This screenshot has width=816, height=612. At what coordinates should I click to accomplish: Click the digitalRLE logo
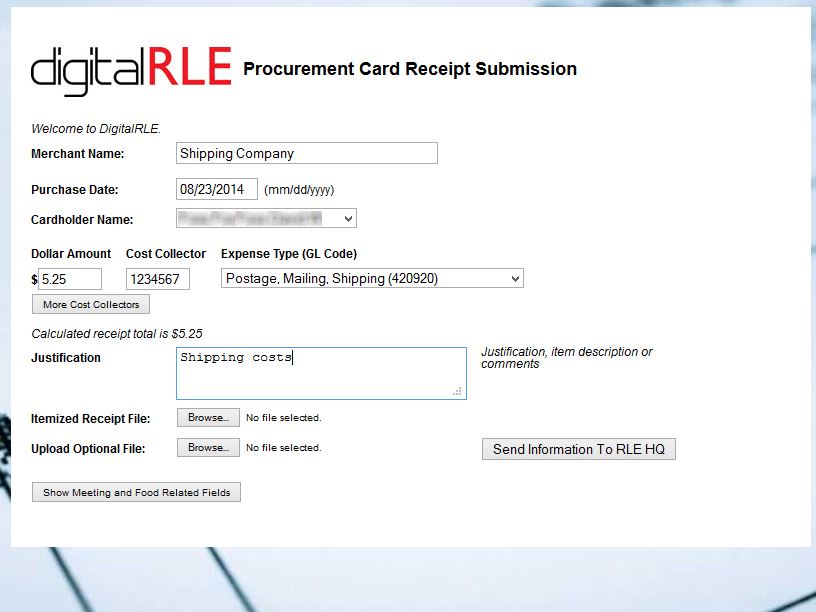pyautogui.click(x=131, y=69)
